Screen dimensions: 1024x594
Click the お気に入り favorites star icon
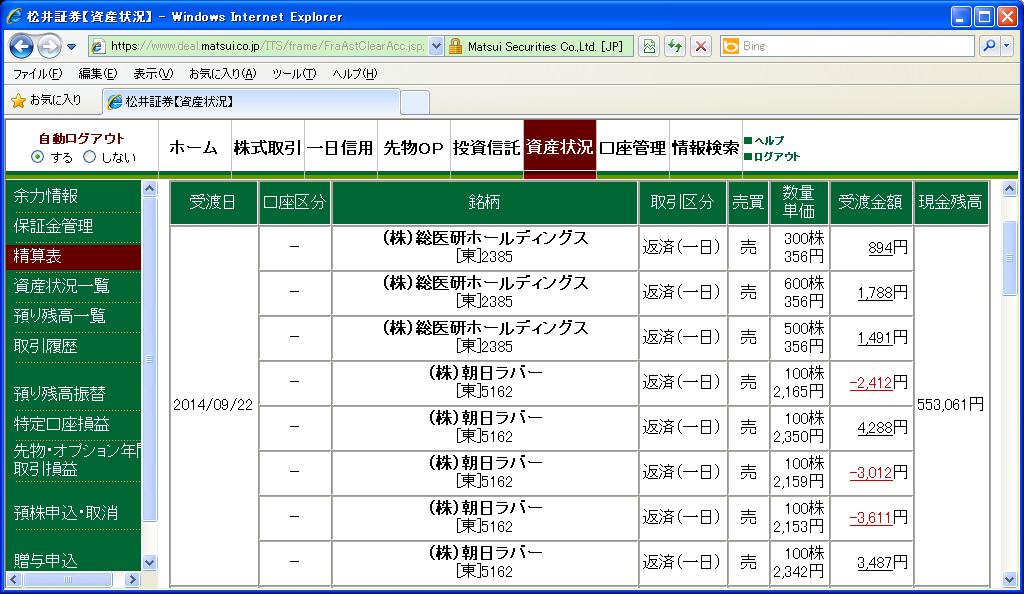coord(18,101)
